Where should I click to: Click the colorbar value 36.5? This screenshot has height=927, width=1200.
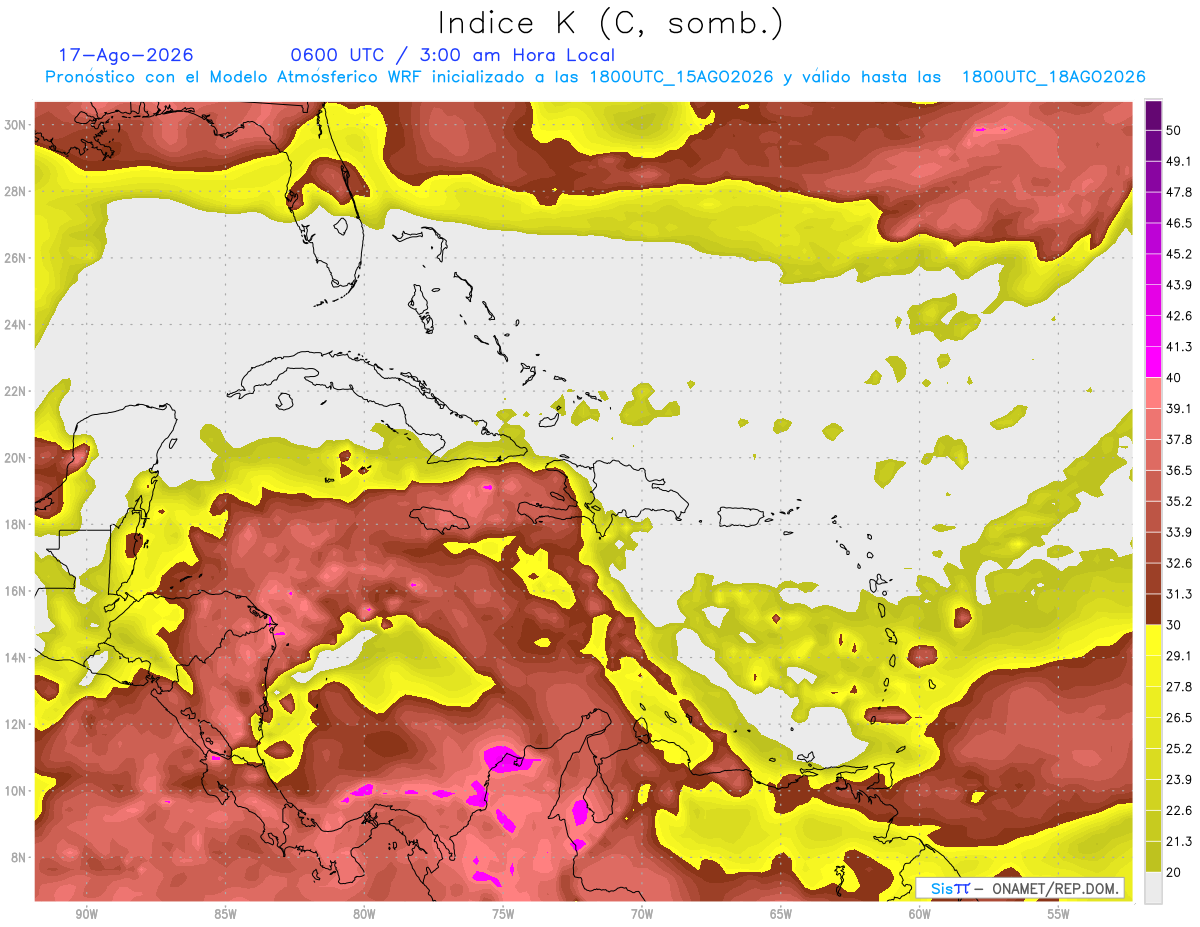coord(1179,470)
